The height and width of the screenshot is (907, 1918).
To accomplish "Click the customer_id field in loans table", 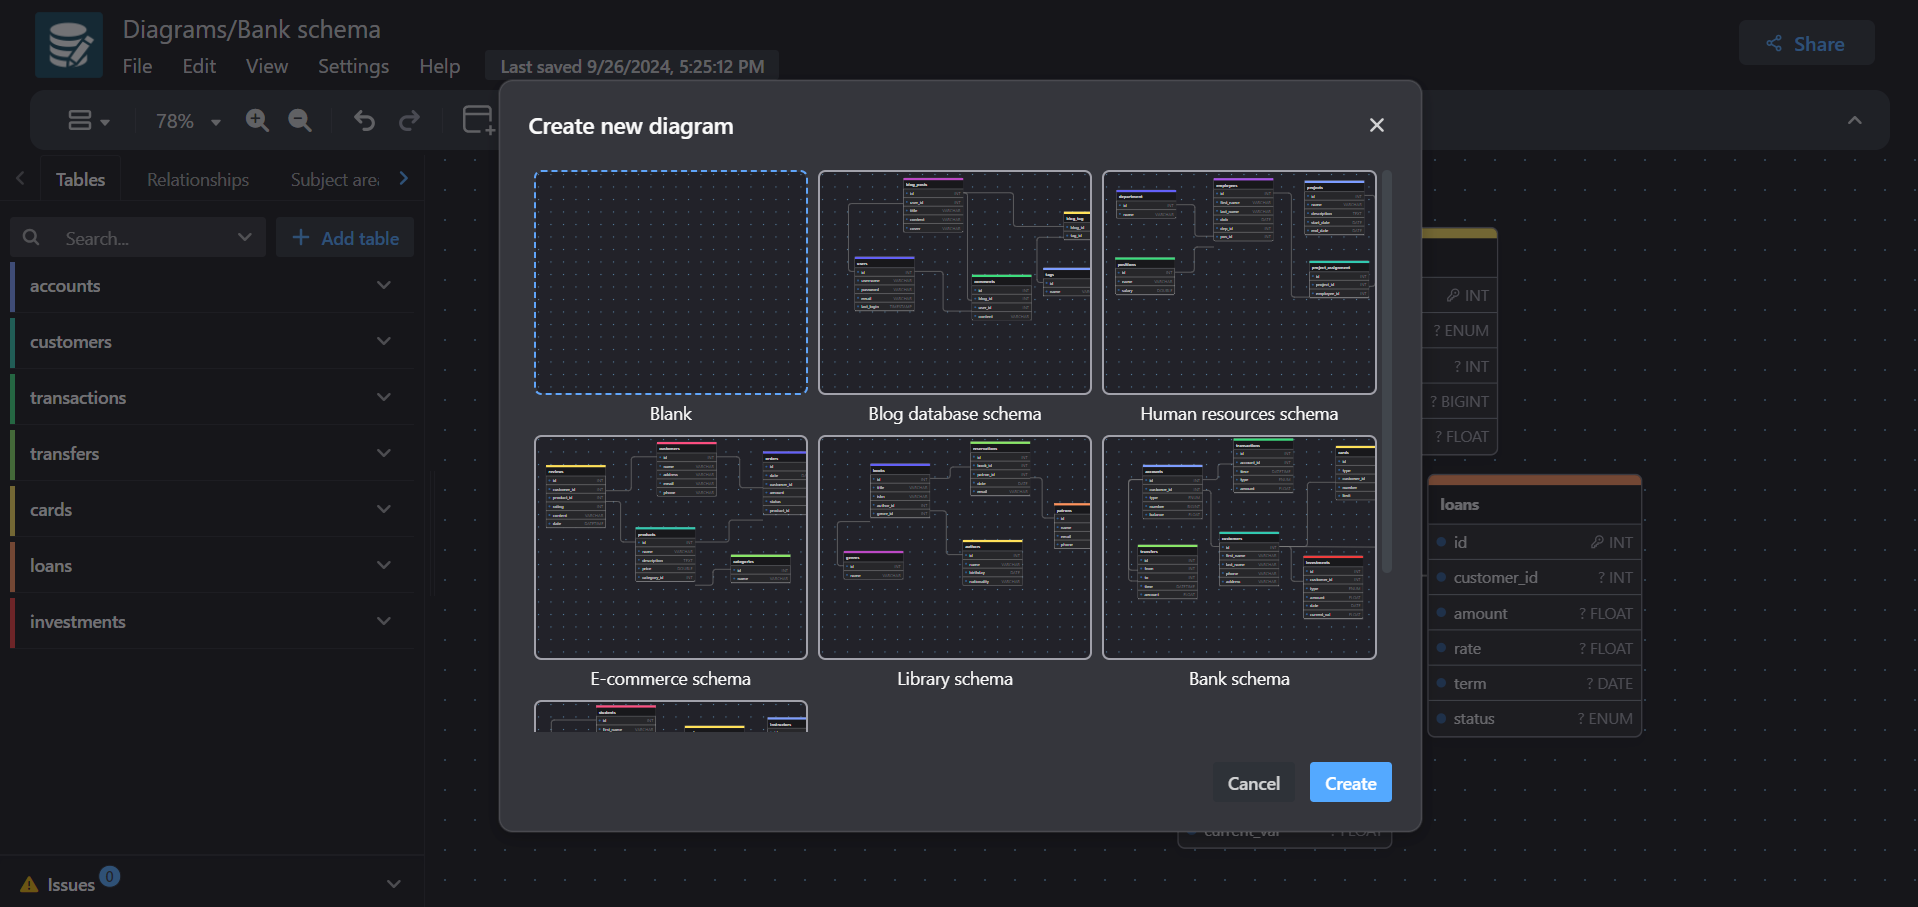I will pyautogui.click(x=1535, y=577).
